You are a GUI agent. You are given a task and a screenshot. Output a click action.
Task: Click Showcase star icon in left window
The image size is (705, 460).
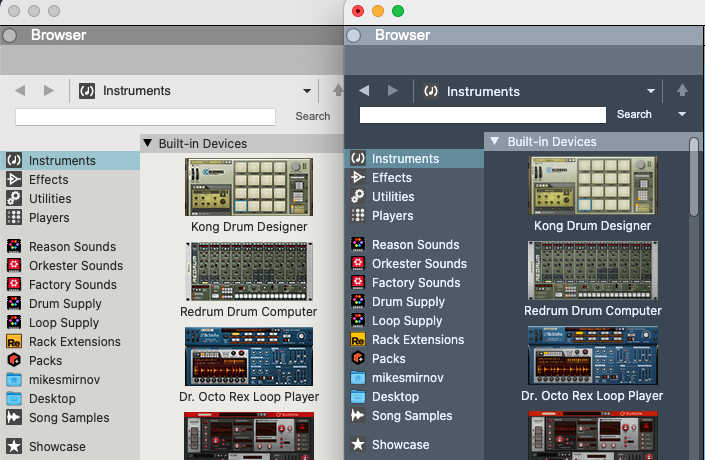tap(14, 447)
